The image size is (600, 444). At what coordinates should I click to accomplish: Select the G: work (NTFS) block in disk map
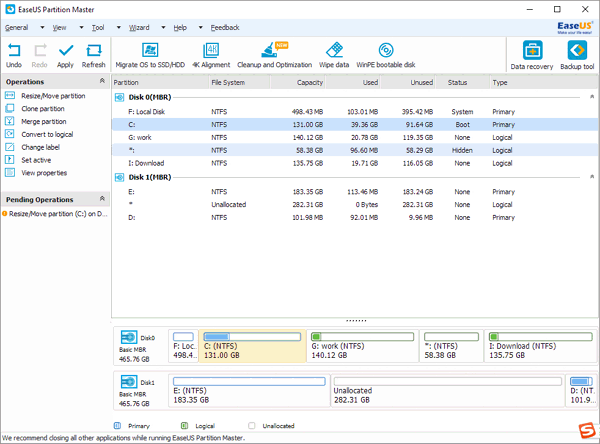click(363, 346)
